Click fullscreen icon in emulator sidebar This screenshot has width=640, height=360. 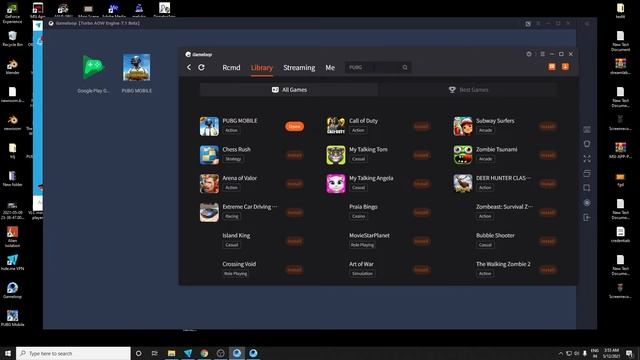click(587, 159)
